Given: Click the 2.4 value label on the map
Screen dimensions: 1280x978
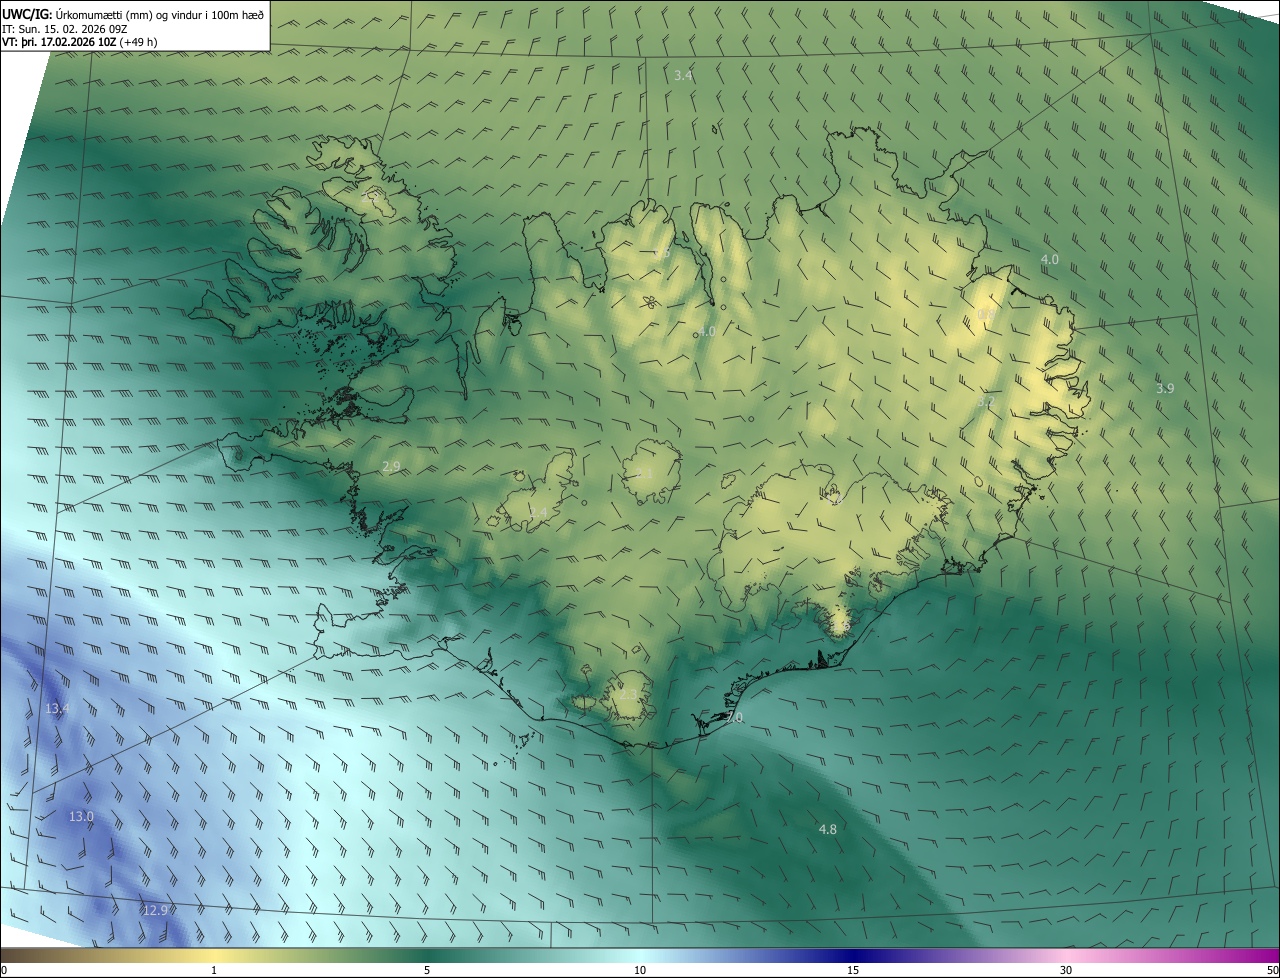Looking at the screenshot, I should click(538, 513).
